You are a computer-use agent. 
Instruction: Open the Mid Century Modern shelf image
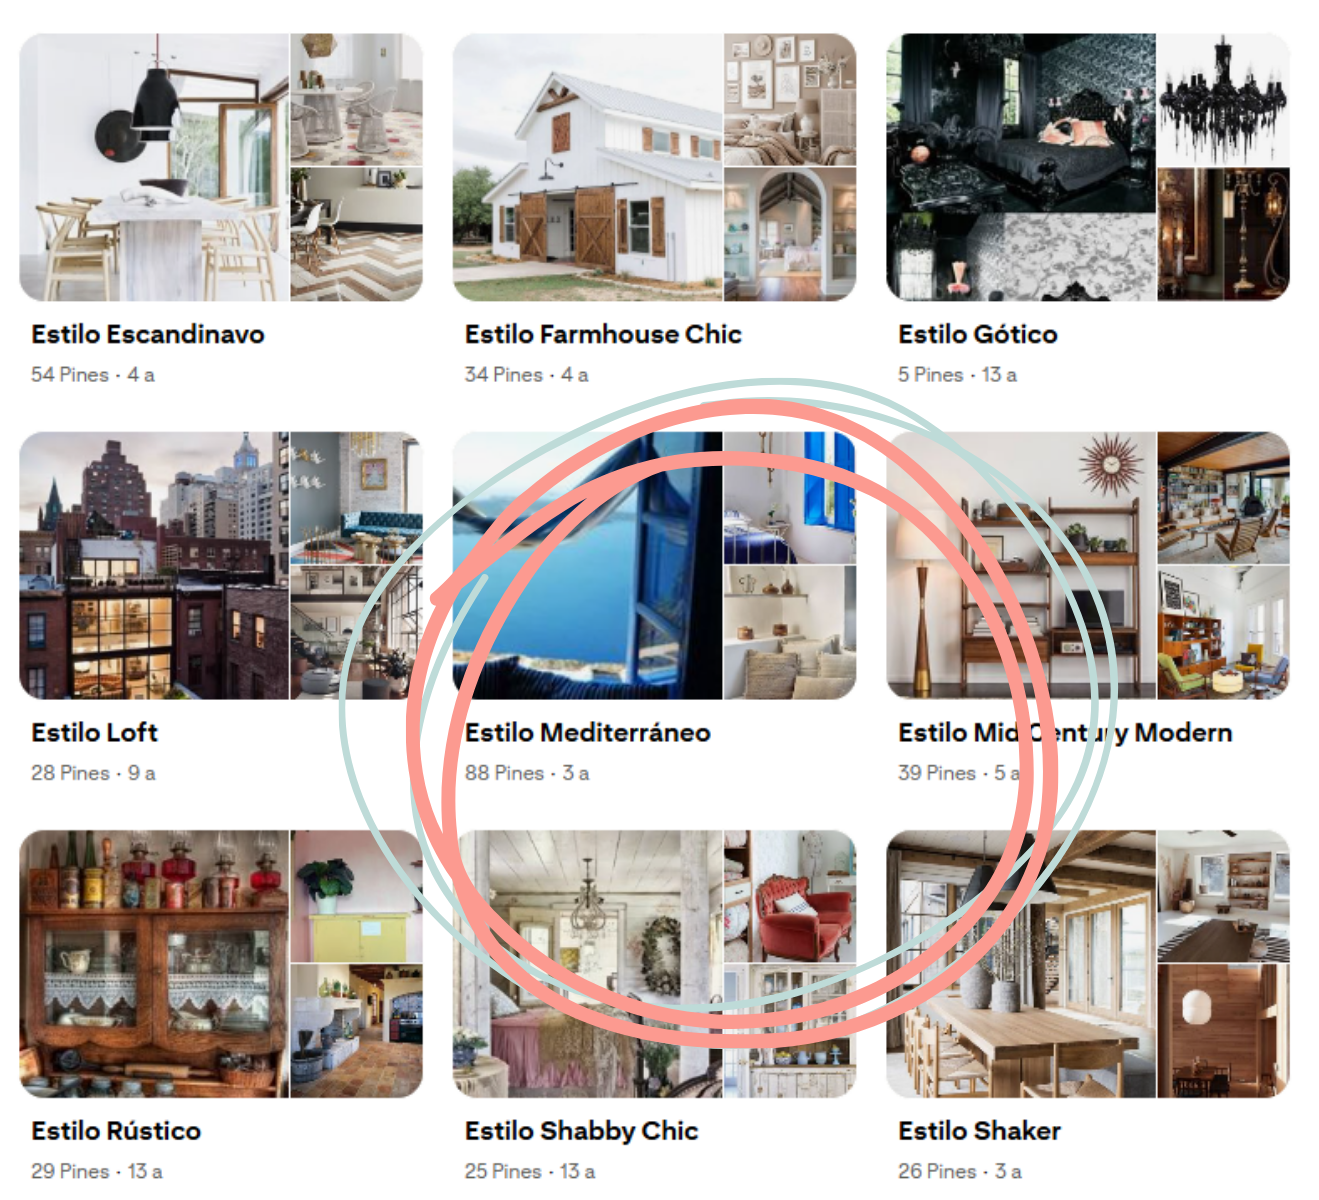tap(1021, 565)
